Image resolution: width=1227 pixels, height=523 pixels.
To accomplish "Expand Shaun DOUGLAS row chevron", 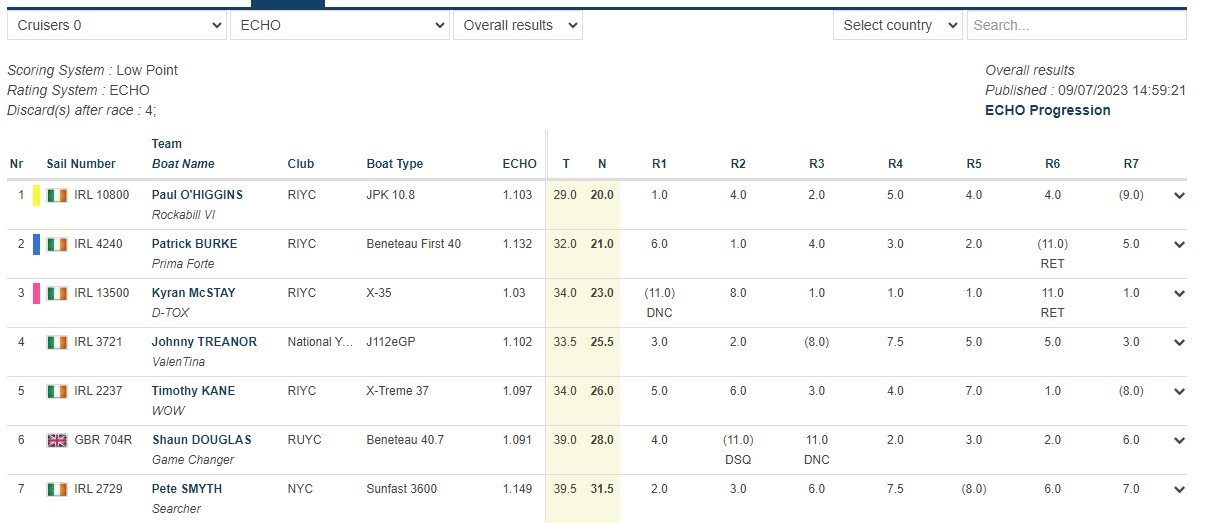I will (1180, 441).
